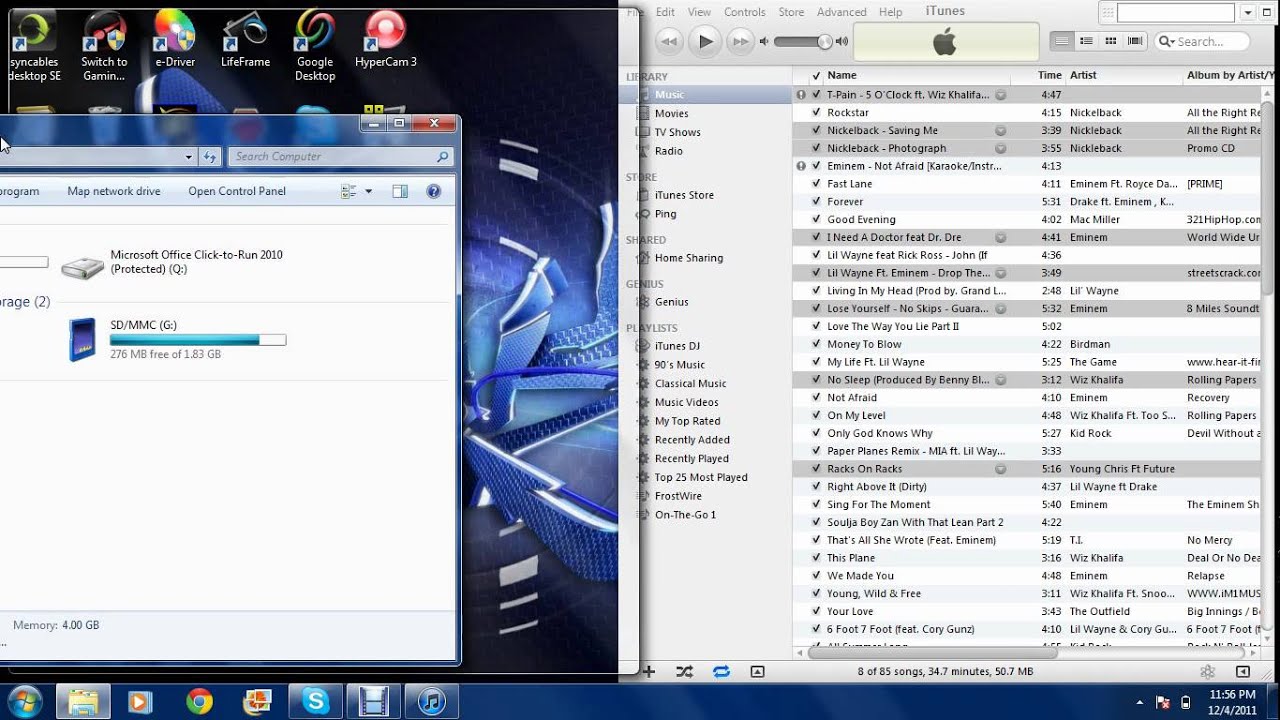Click Open Control Panel in Explorer

tap(237, 191)
